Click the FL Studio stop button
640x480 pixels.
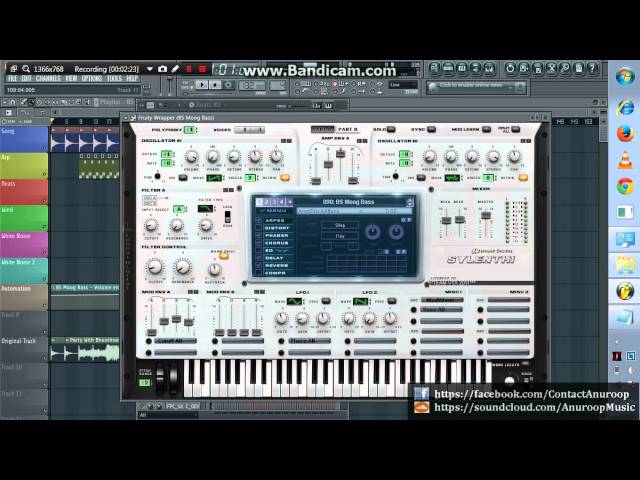click(215, 85)
